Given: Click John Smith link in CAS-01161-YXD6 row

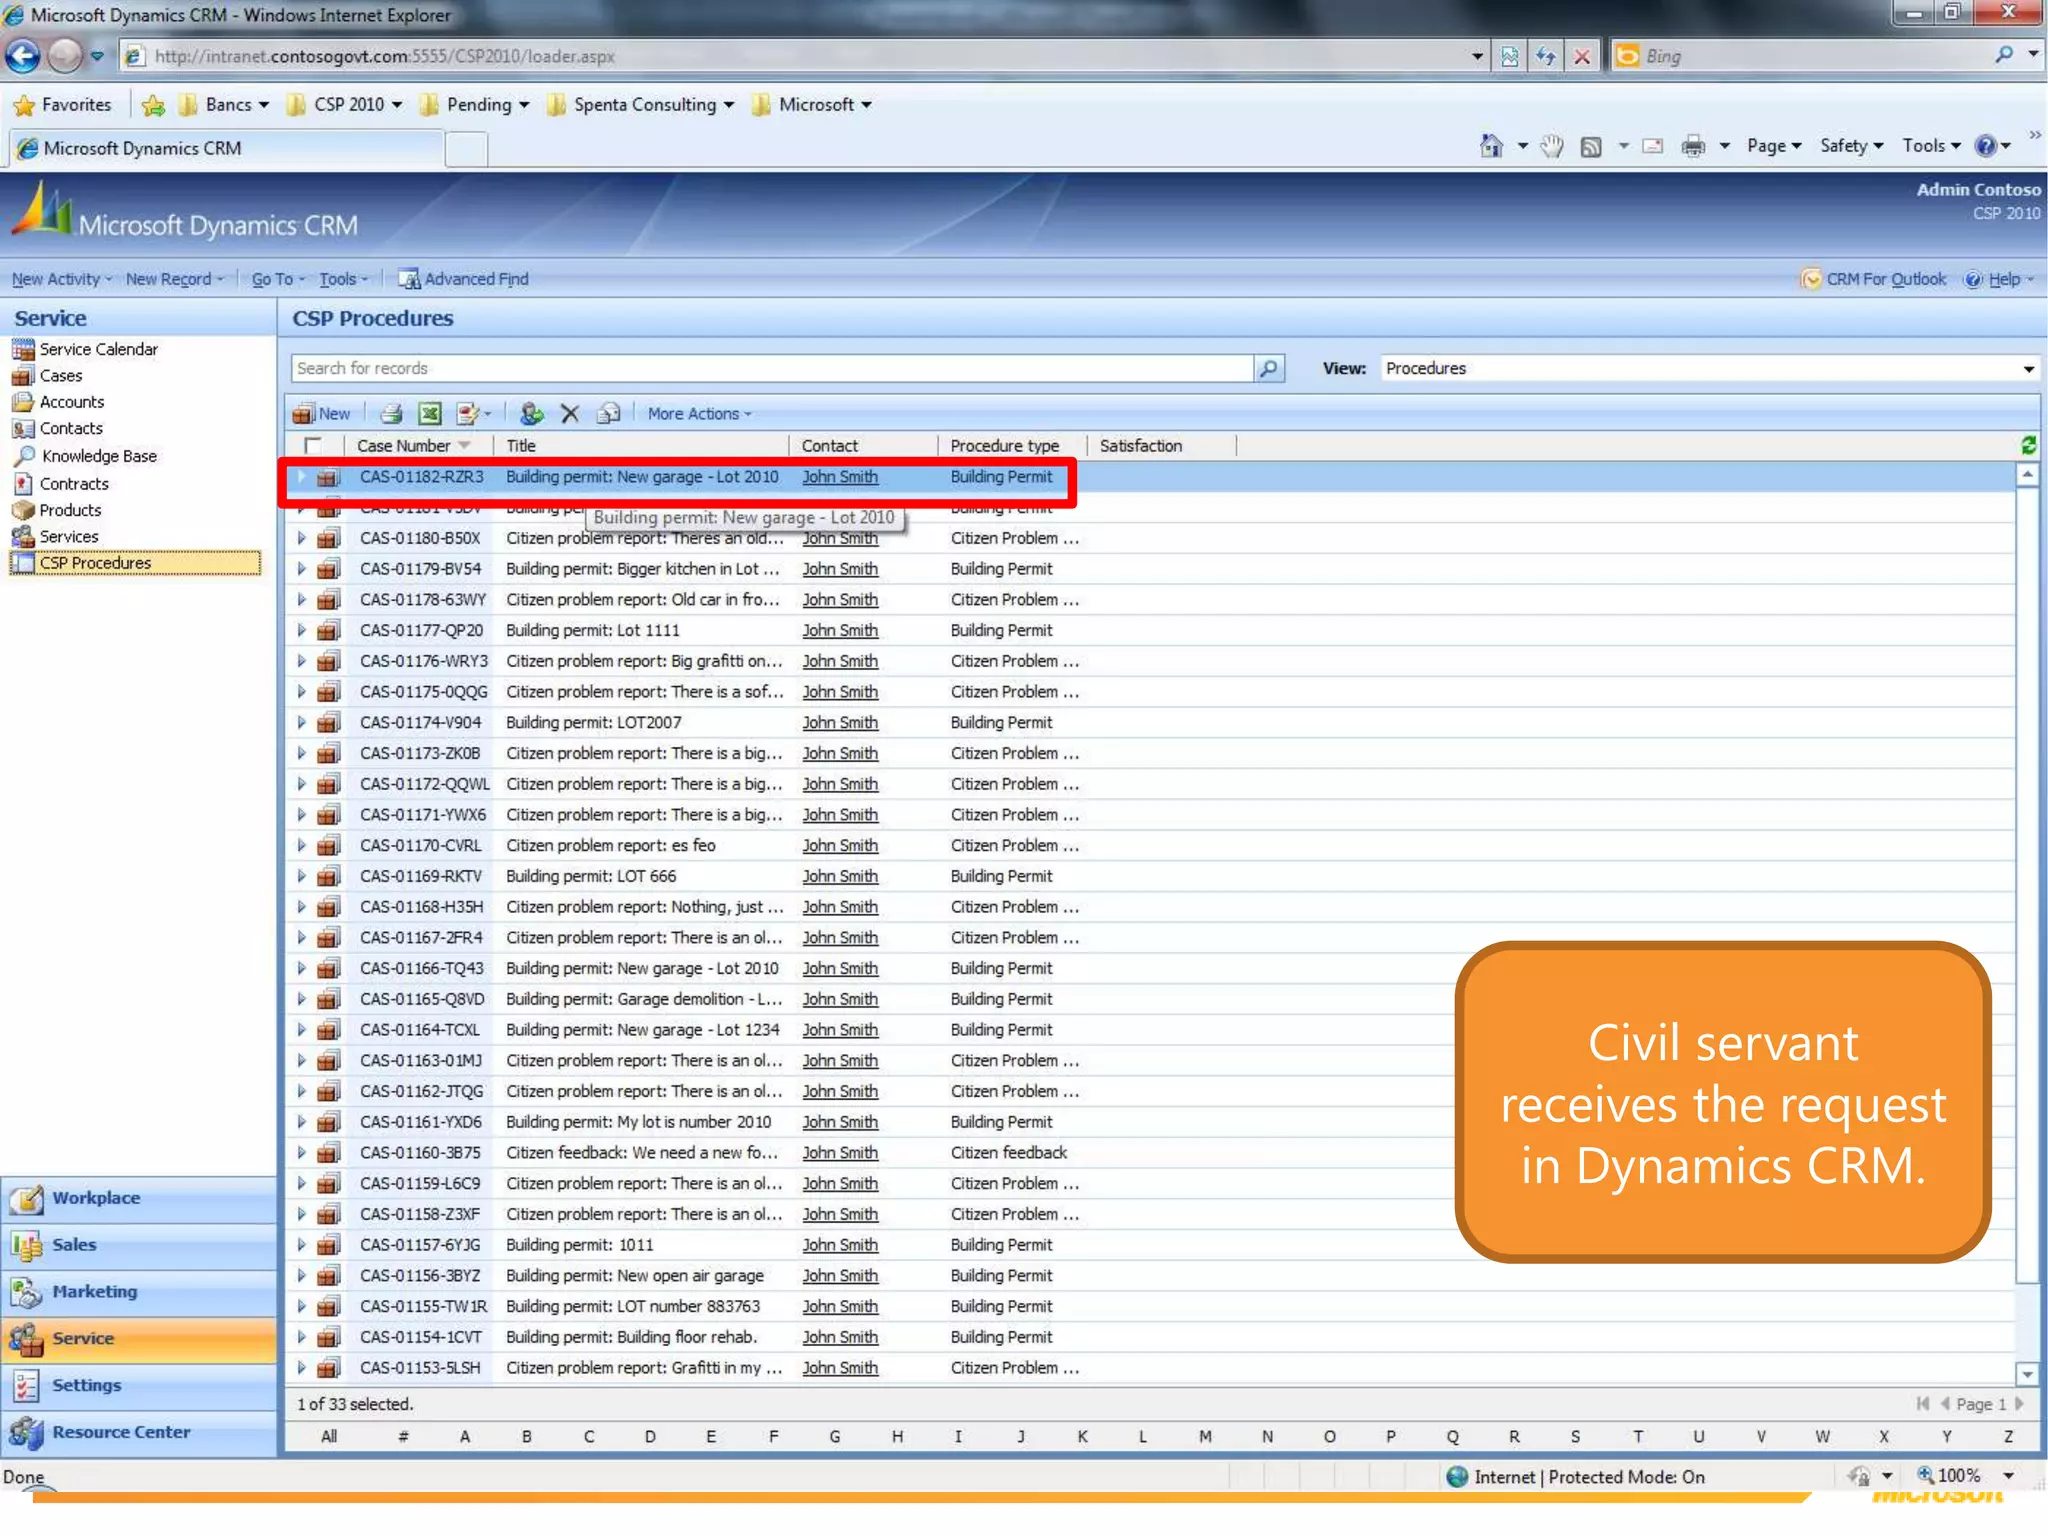Looking at the screenshot, I should (840, 1122).
